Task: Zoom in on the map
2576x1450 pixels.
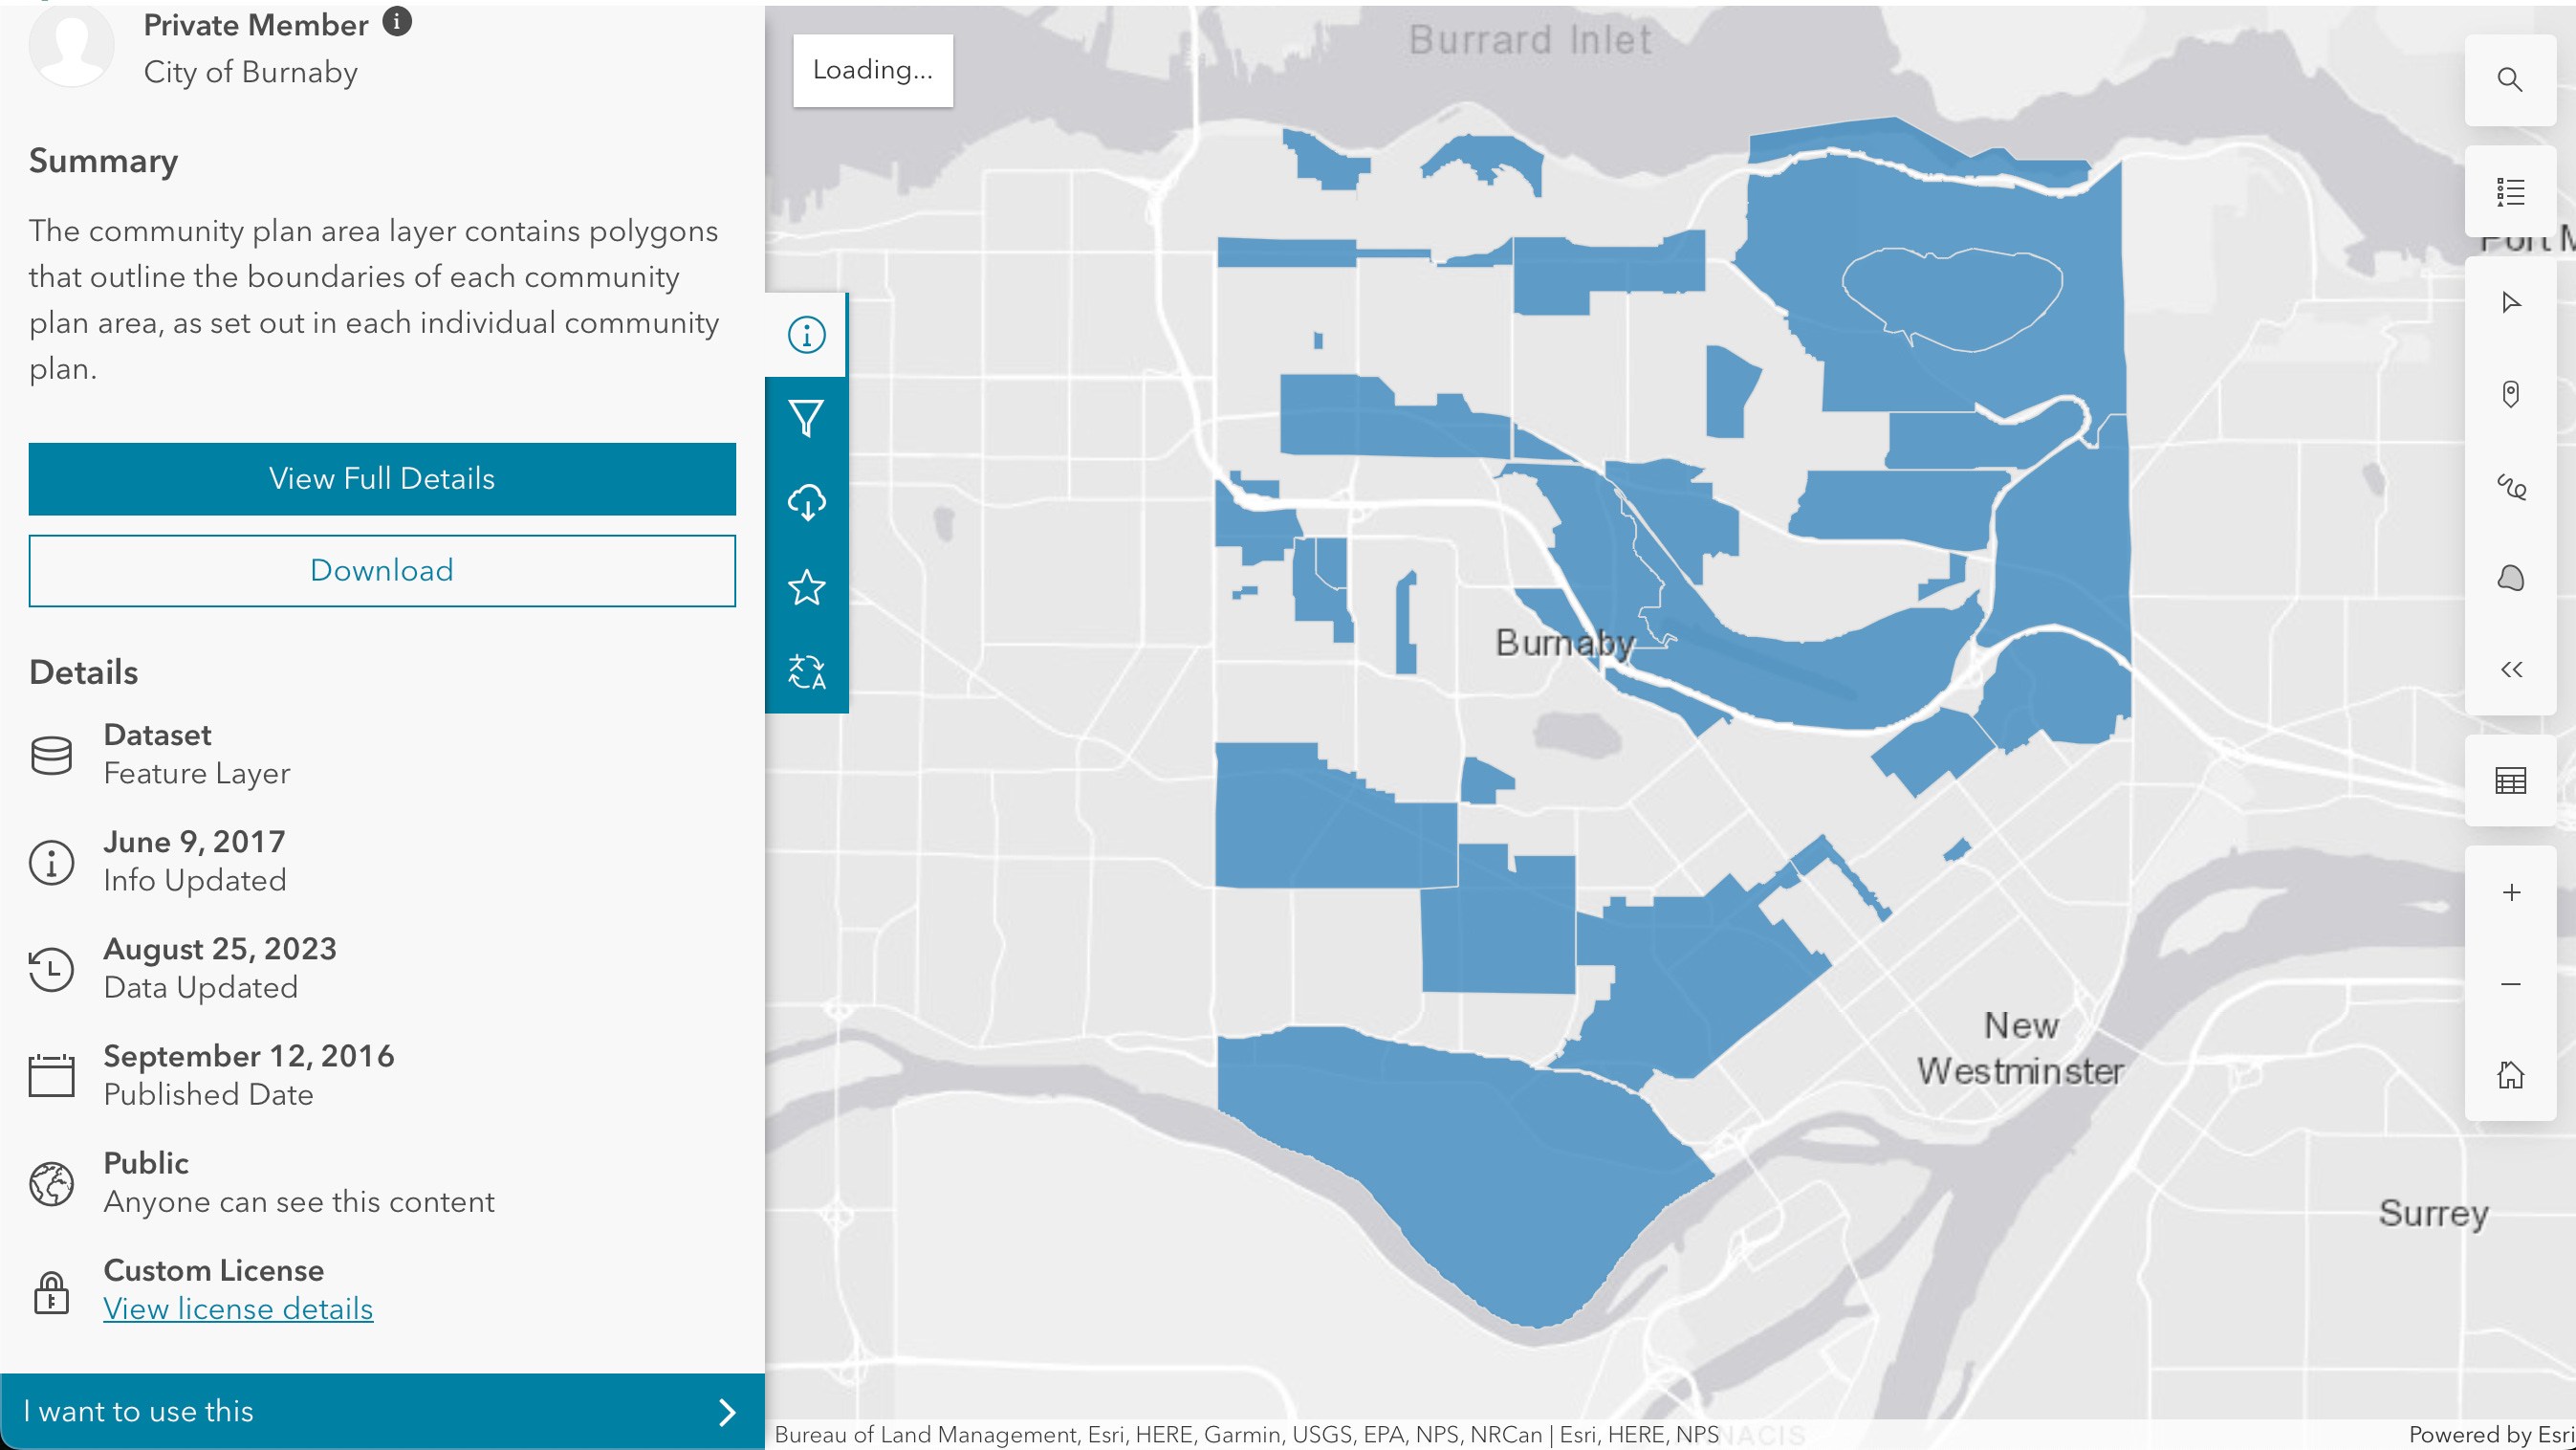Action: point(2509,892)
